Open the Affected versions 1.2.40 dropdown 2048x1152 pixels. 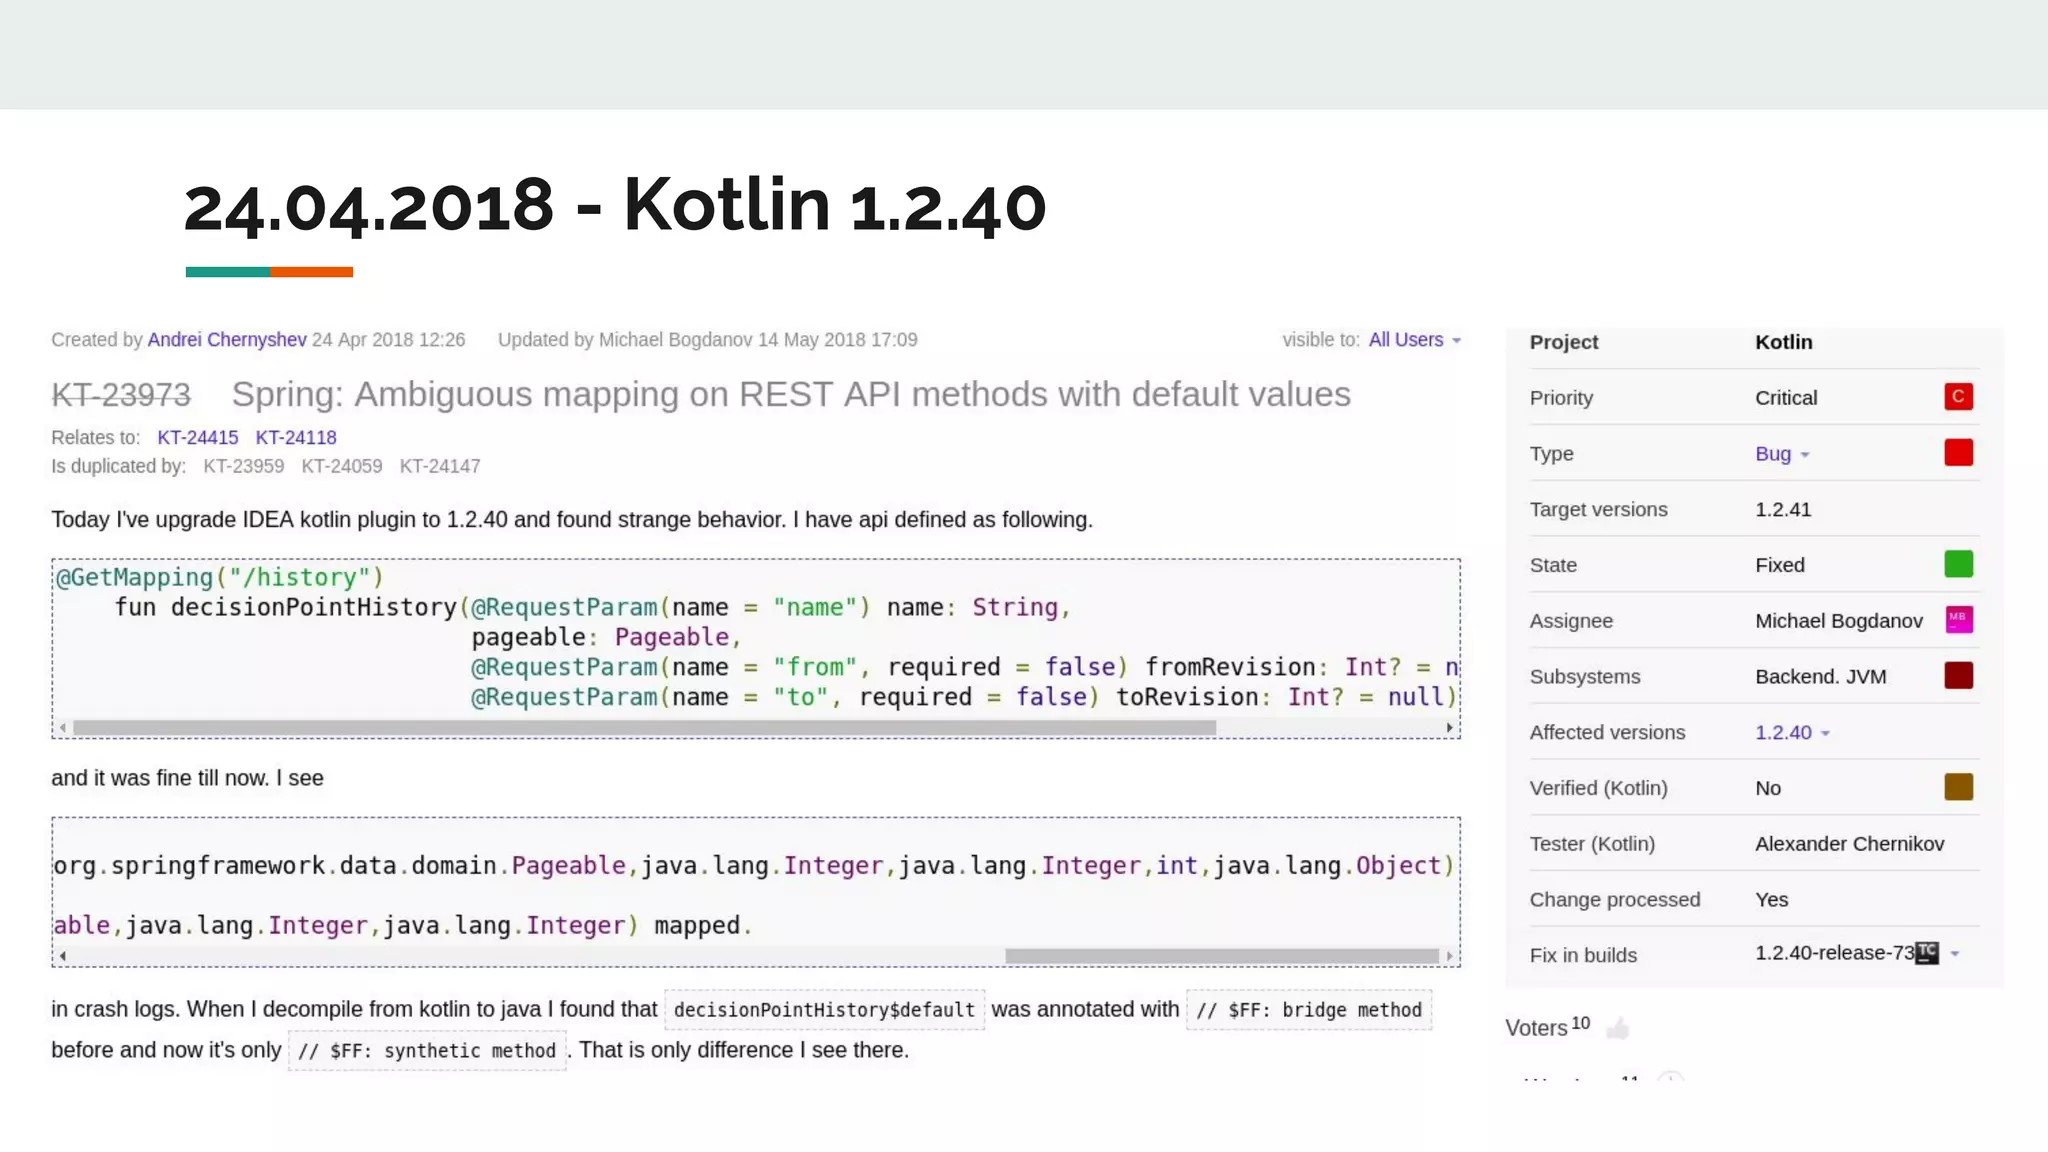tap(1792, 733)
